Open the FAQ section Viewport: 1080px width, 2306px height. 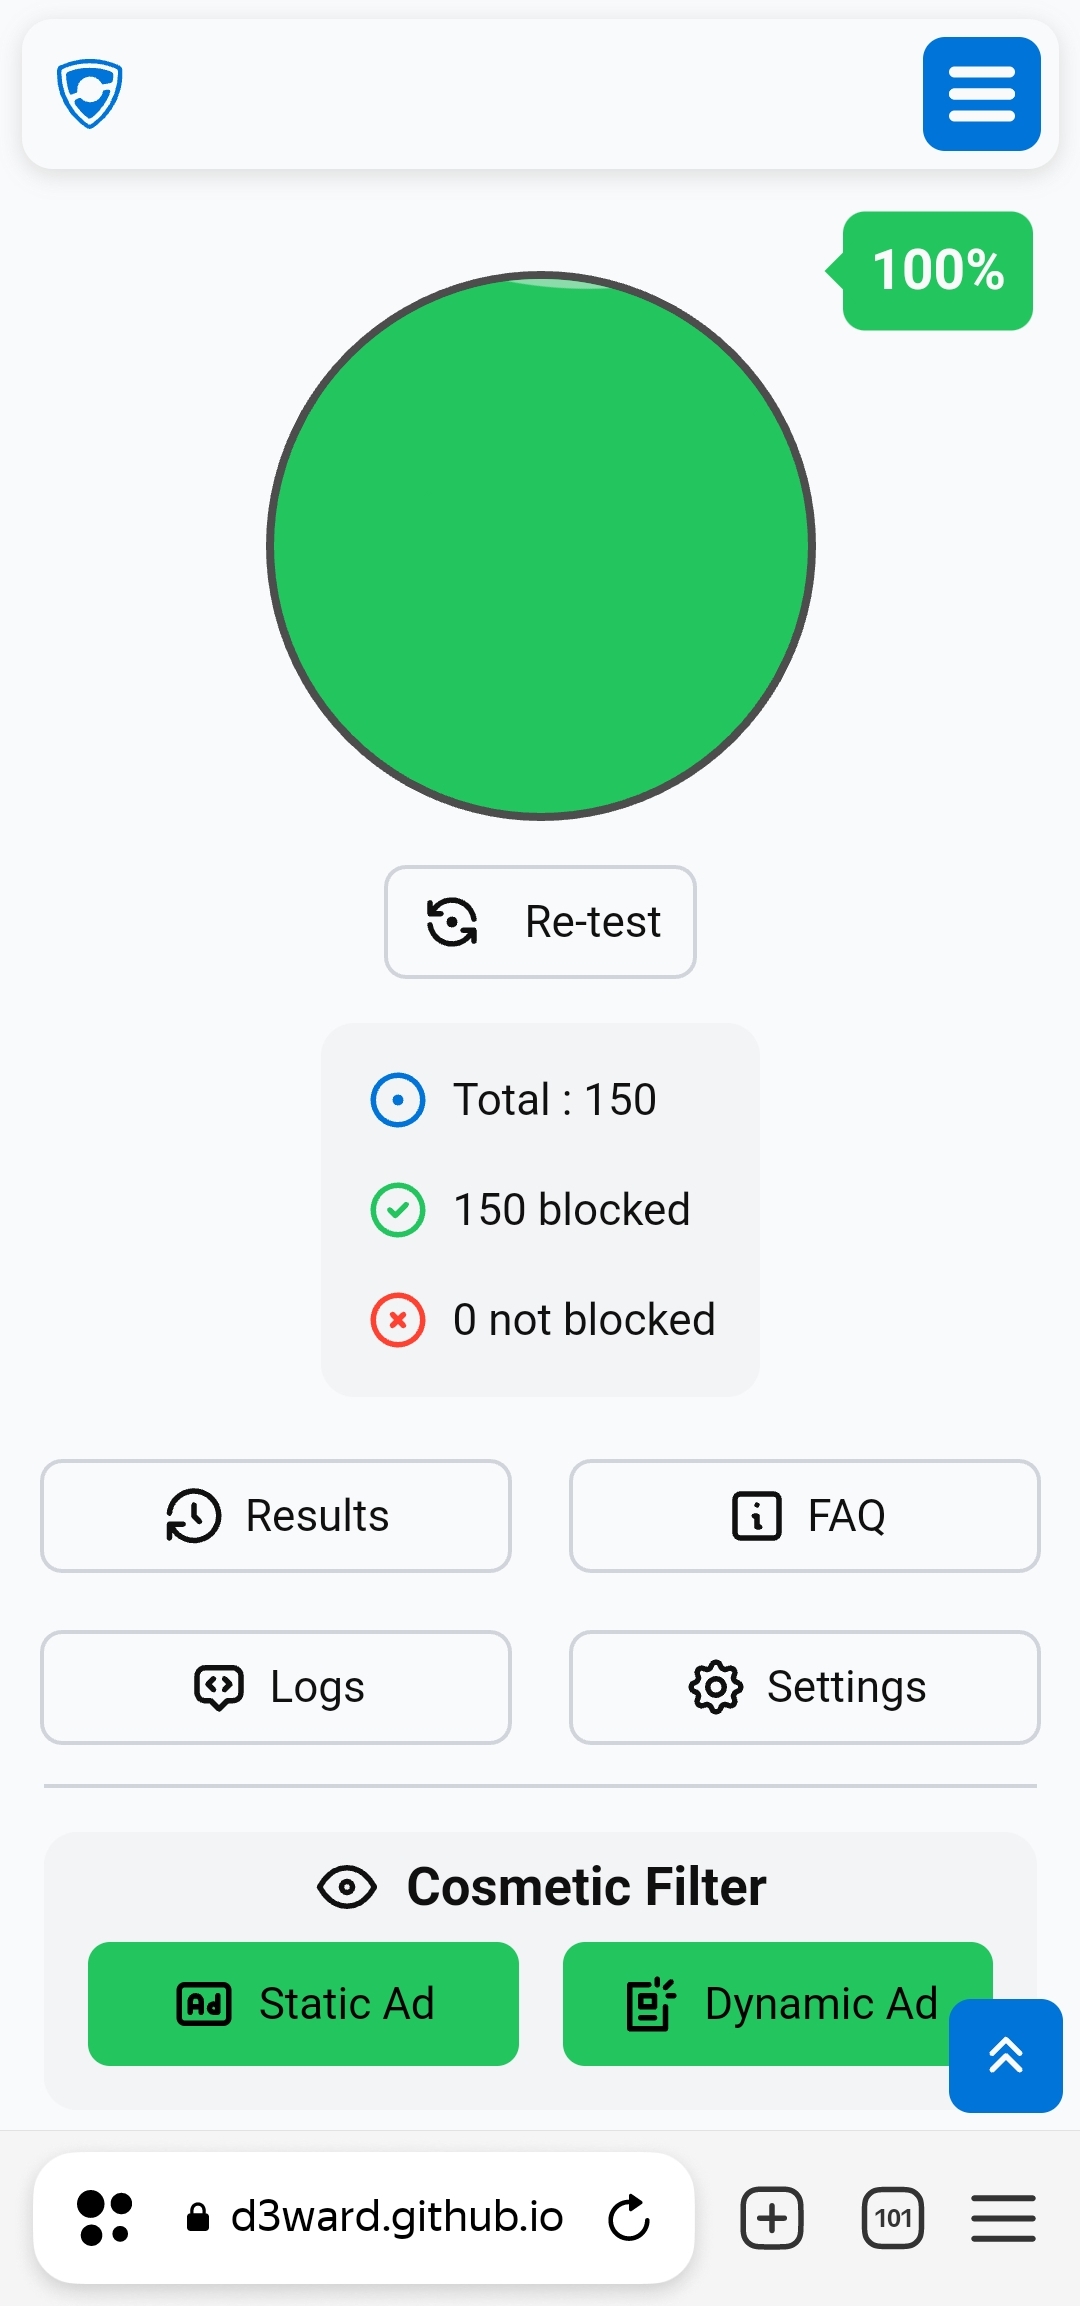click(x=805, y=1516)
